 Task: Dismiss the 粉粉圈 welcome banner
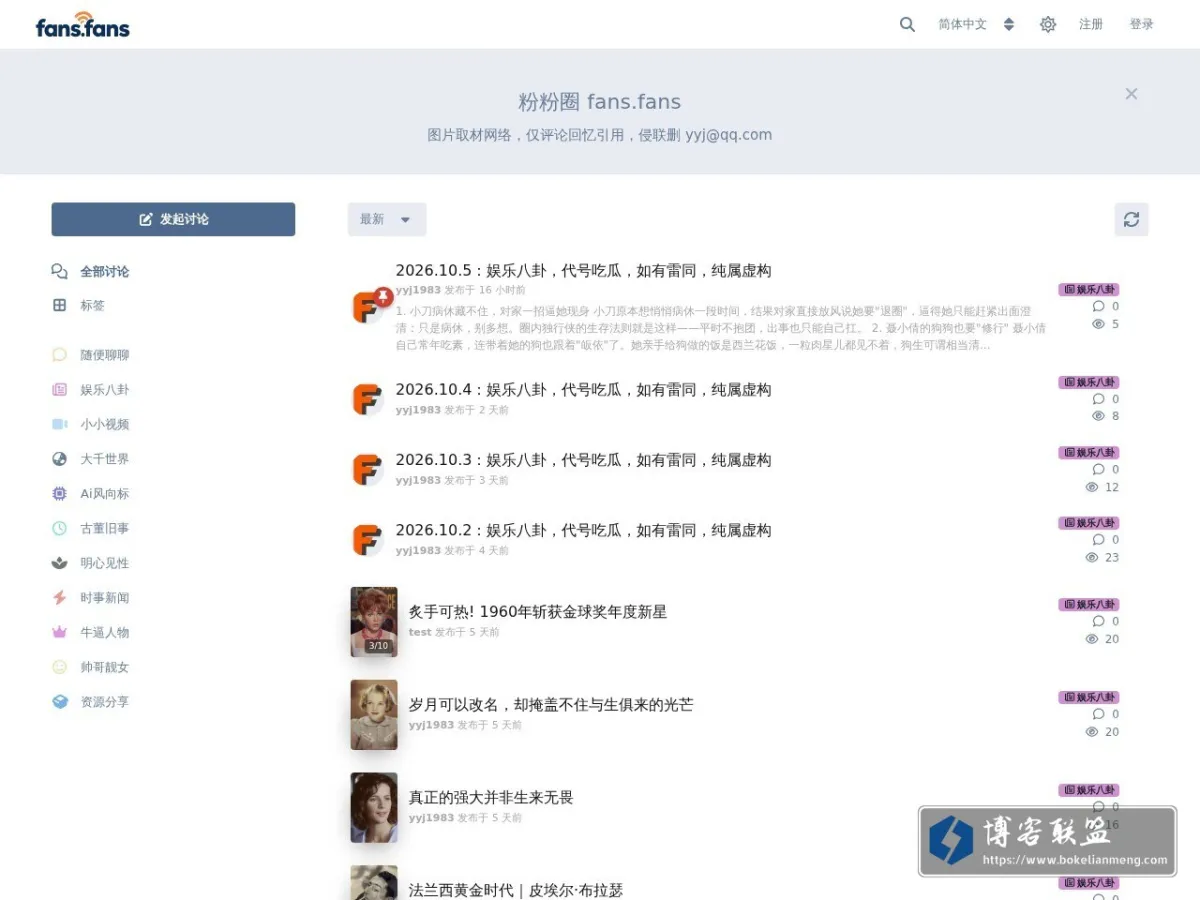pos(1131,93)
